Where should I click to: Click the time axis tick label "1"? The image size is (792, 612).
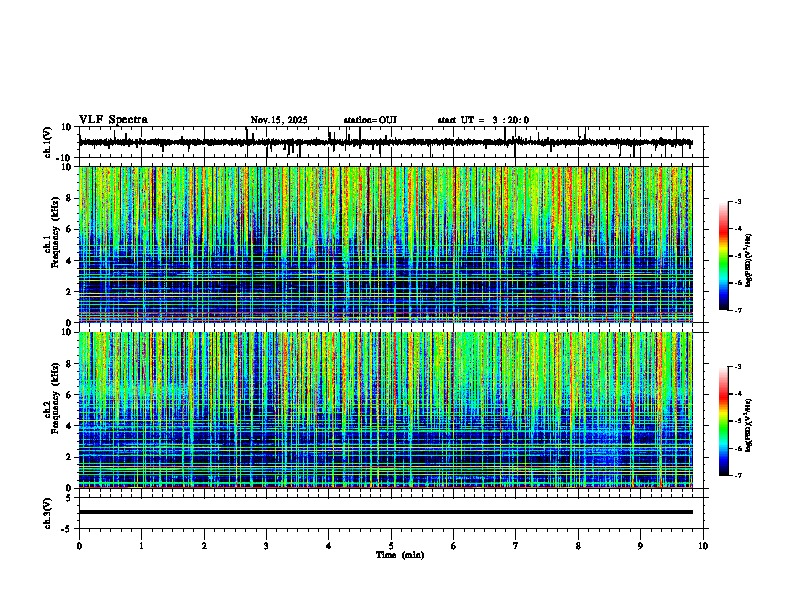click(x=141, y=546)
